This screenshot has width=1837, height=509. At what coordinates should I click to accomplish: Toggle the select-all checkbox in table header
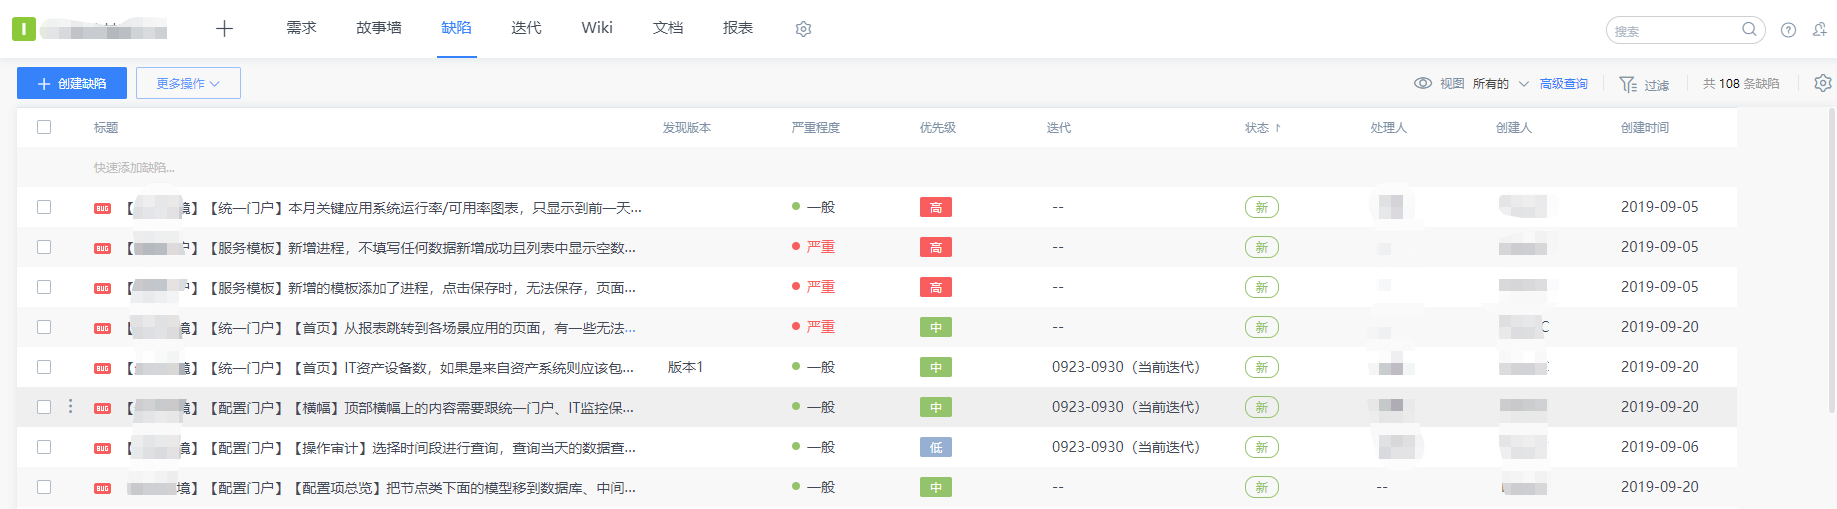44,127
